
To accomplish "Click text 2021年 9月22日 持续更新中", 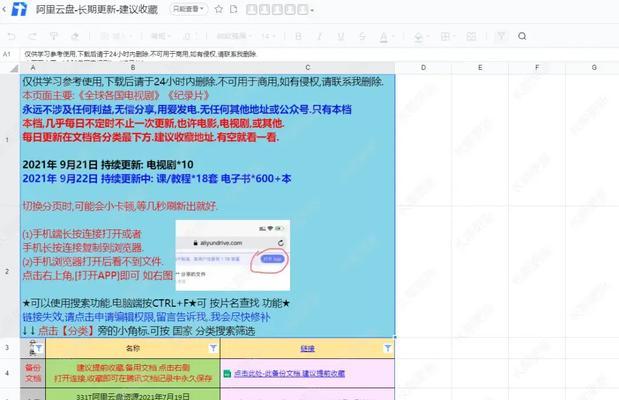I will pyautogui.click(x=88, y=178).
